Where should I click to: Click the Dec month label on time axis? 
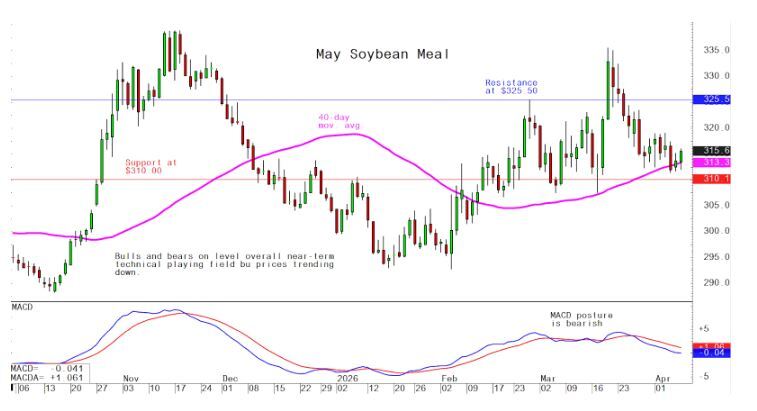[x=229, y=379]
